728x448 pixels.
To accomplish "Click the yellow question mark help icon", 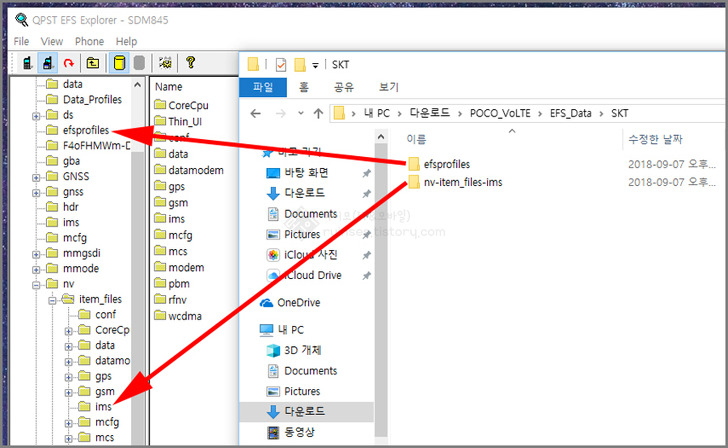I will point(190,62).
